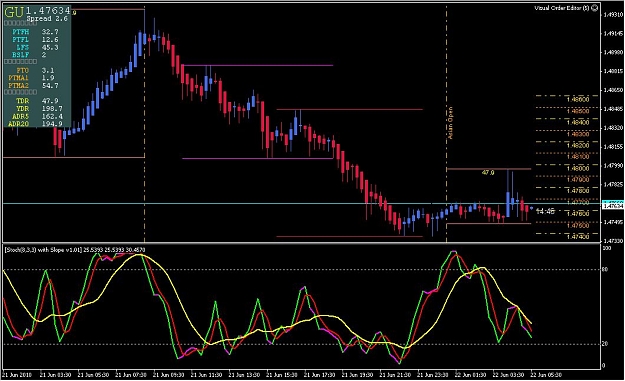Image resolution: width=625 pixels, height=381 pixels.
Task: Click the PTMA1 row label
Action: pos(19,78)
